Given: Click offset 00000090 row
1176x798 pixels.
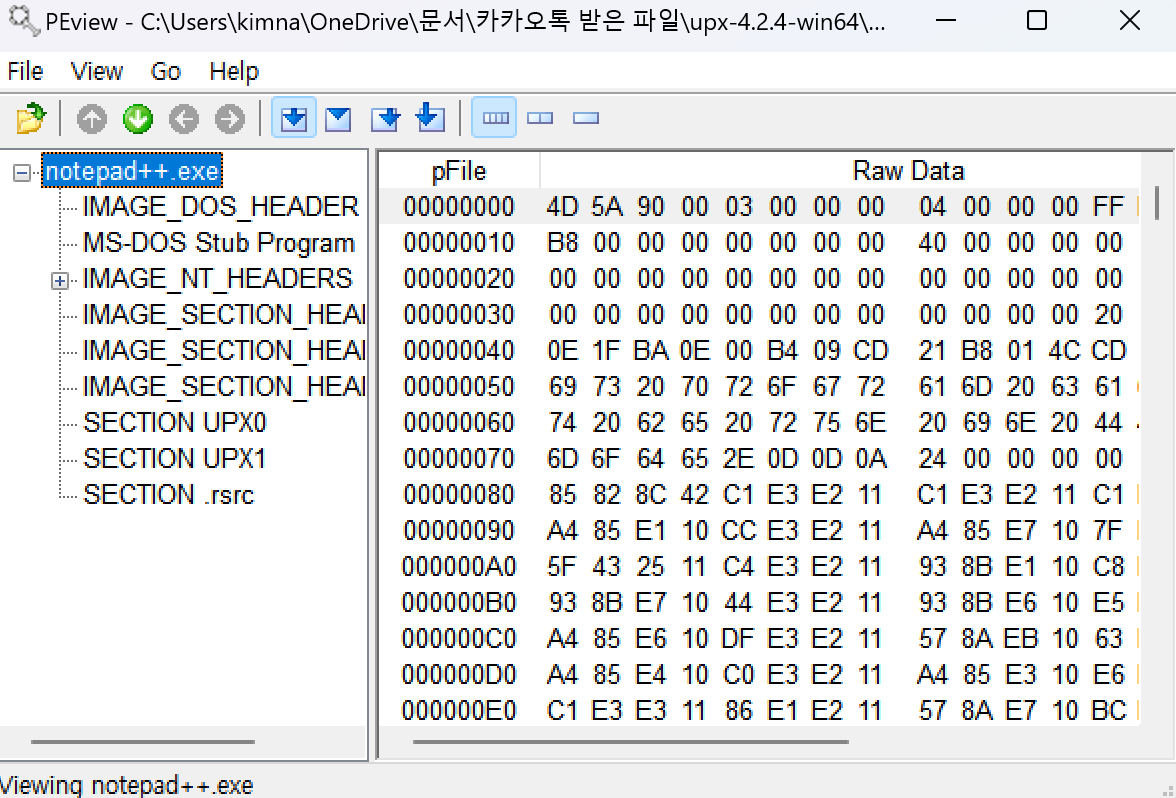Looking at the screenshot, I should coord(759,531).
